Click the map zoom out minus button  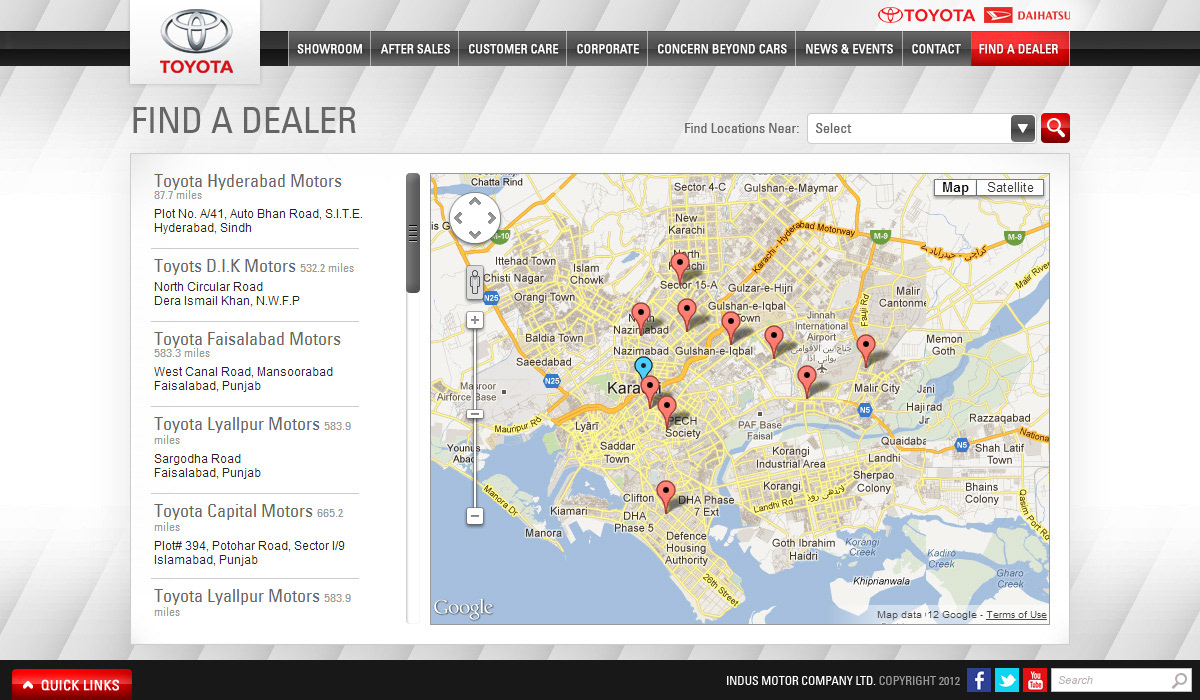tap(475, 516)
